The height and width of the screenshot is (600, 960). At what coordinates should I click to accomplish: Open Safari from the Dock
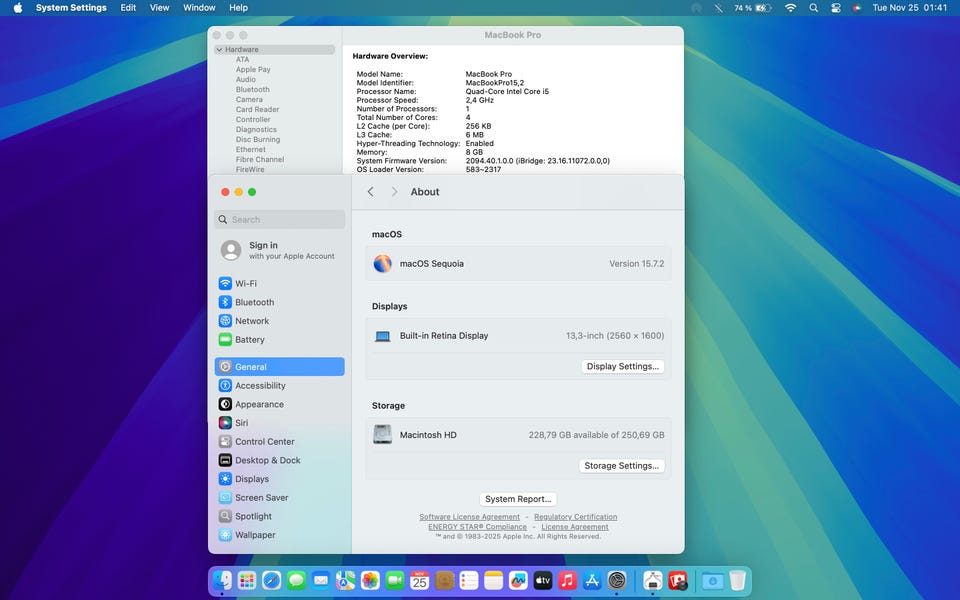[271, 581]
